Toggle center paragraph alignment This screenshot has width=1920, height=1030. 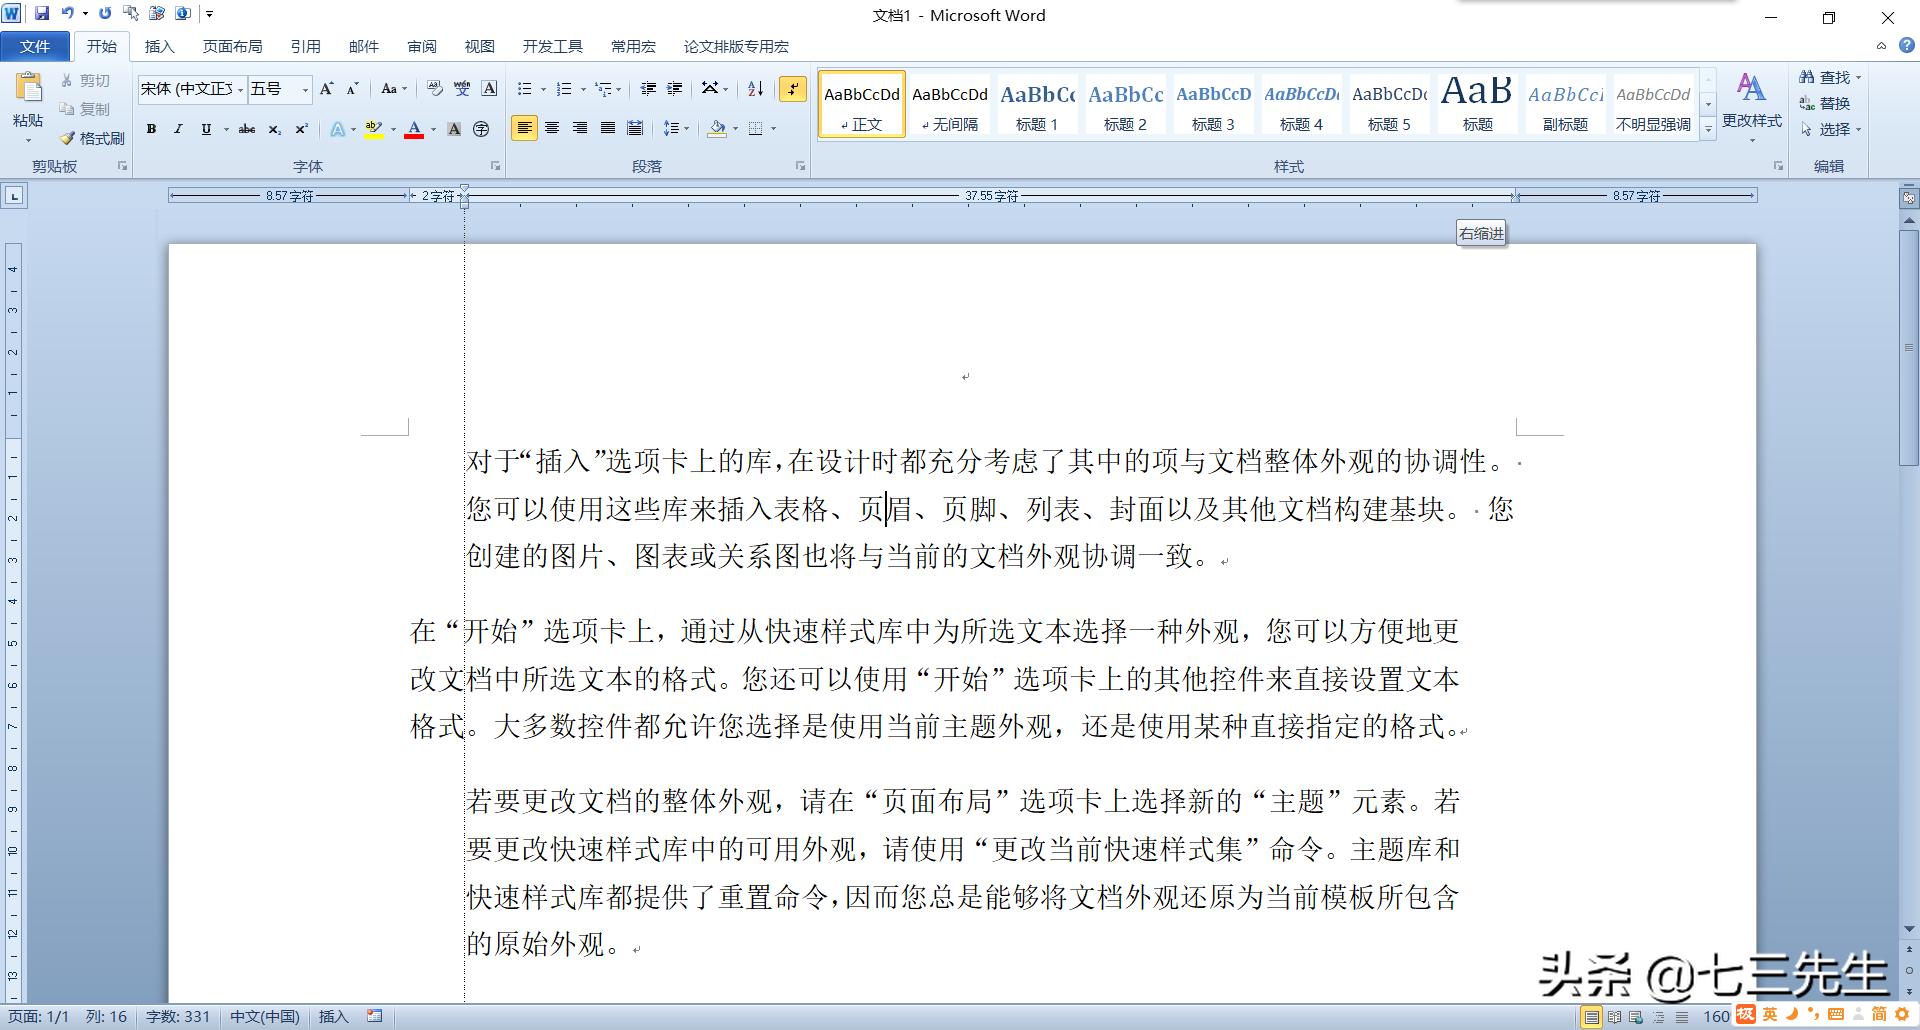tap(553, 128)
